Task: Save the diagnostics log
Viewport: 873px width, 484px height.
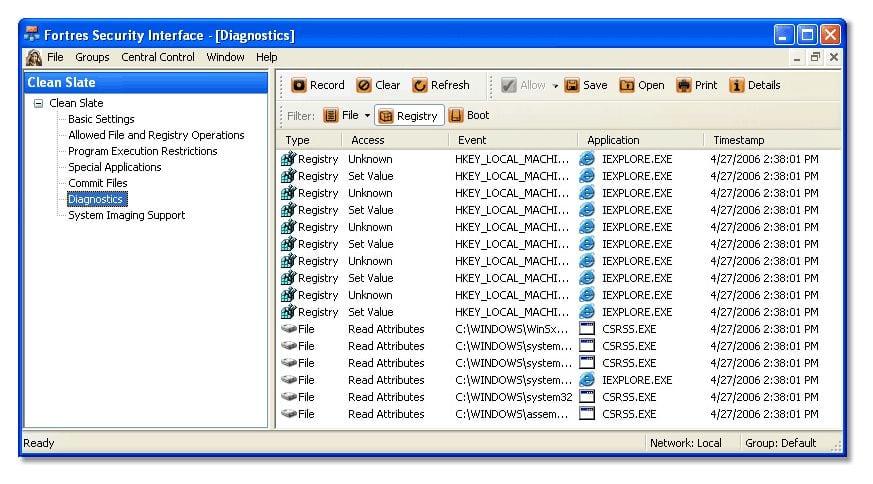Action: (586, 85)
